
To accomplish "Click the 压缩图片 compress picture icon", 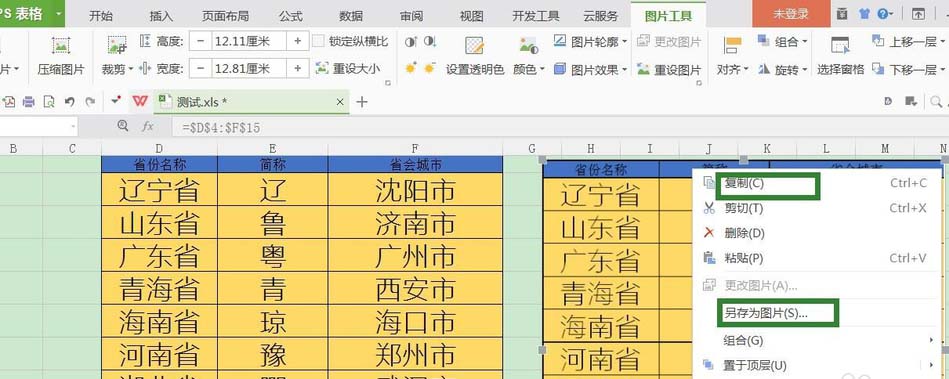I will click(x=61, y=45).
